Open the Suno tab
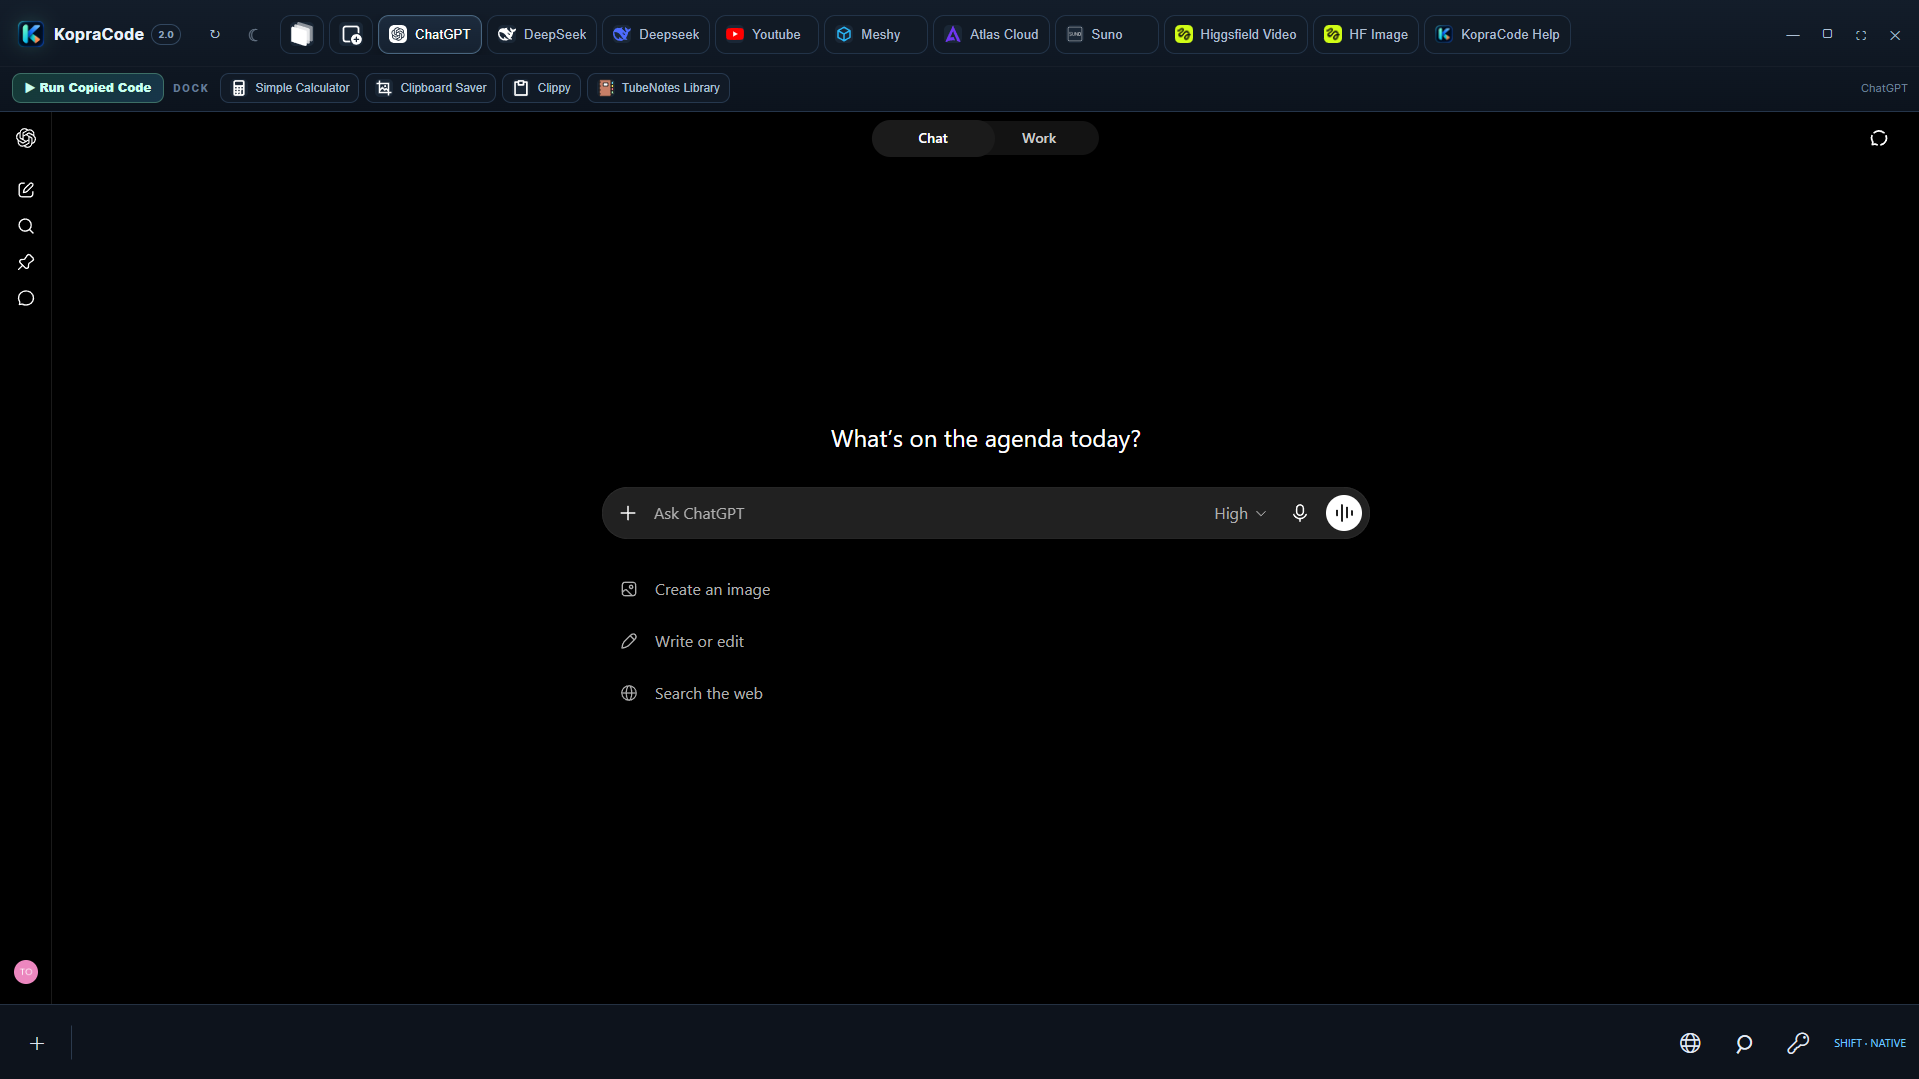Image resolution: width=1919 pixels, height=1079 pixels. [x=1106, y=34]
